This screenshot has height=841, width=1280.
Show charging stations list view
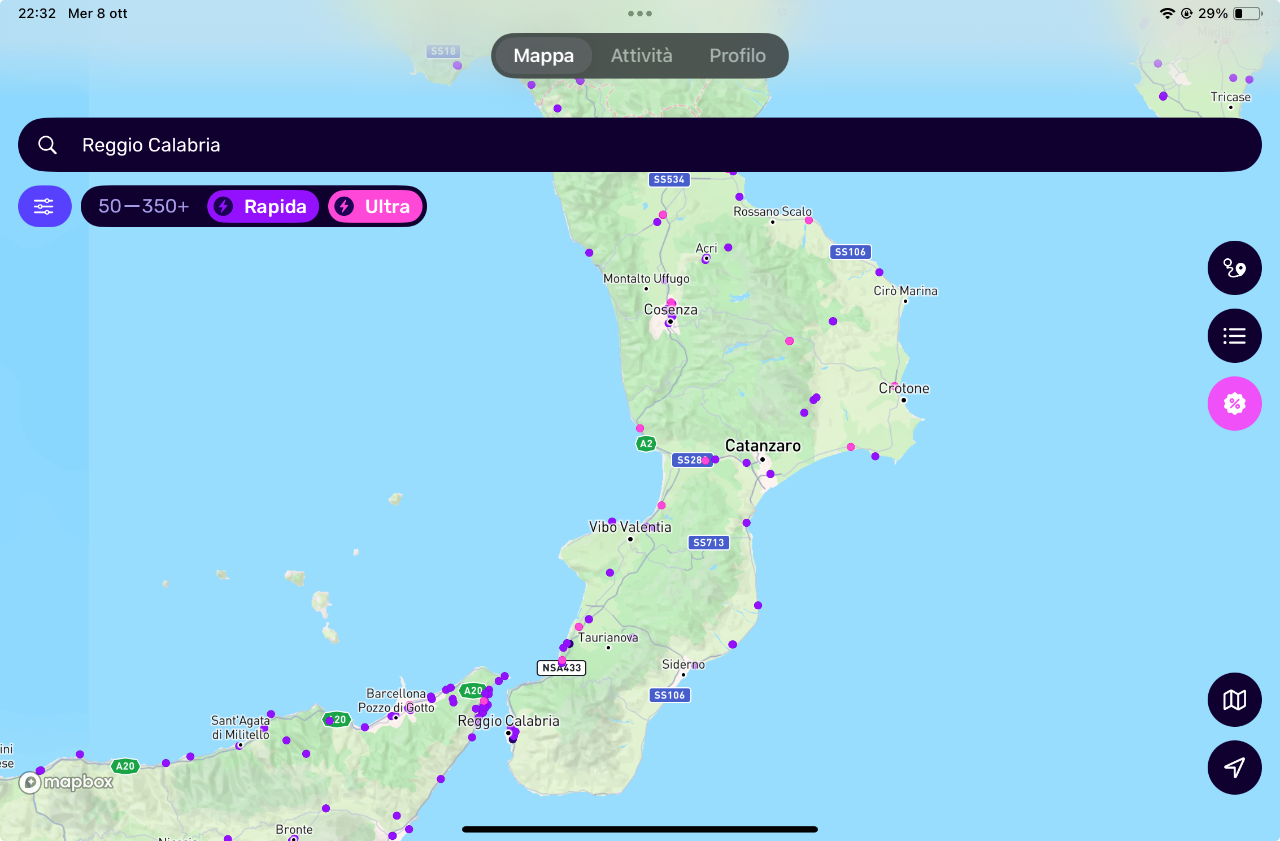tap(1234, 336)
